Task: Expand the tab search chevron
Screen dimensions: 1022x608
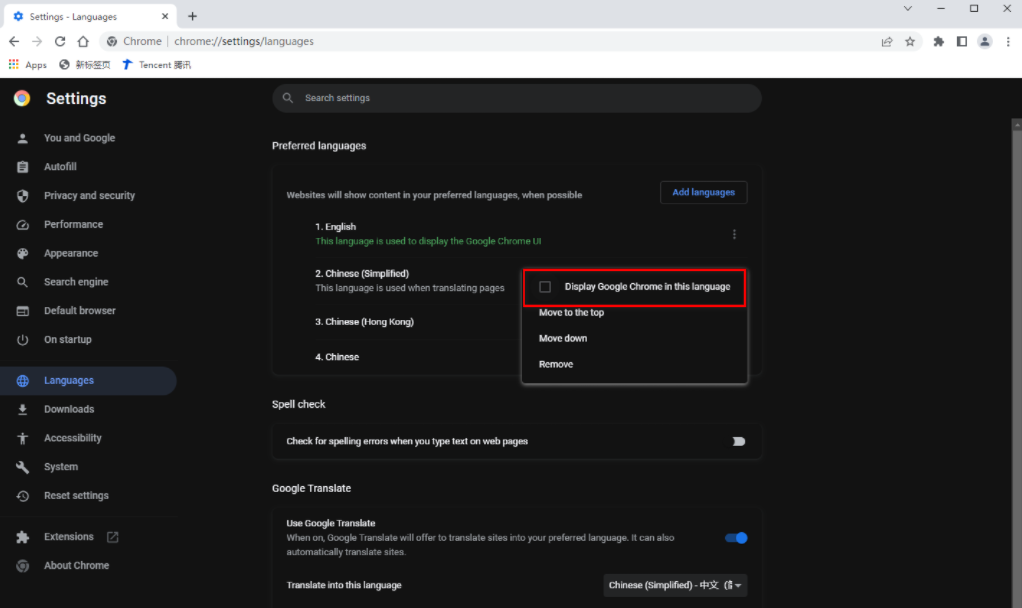Action: (x=907, y=8)
